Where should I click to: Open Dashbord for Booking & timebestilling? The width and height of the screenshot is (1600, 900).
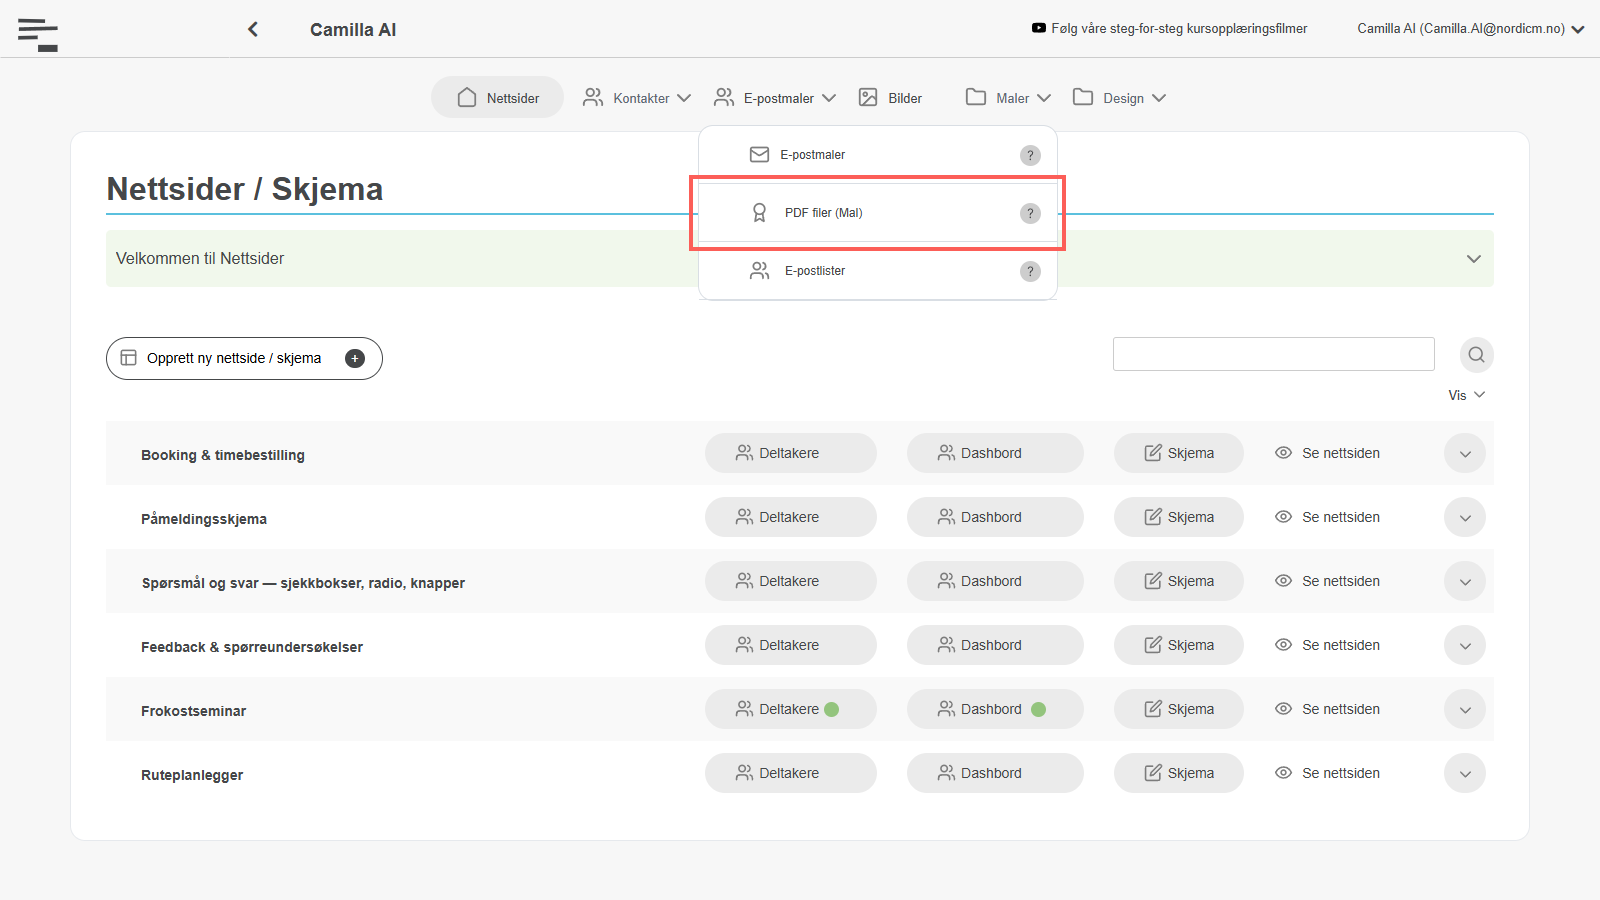pyautogui.click(x=995, y=453)
